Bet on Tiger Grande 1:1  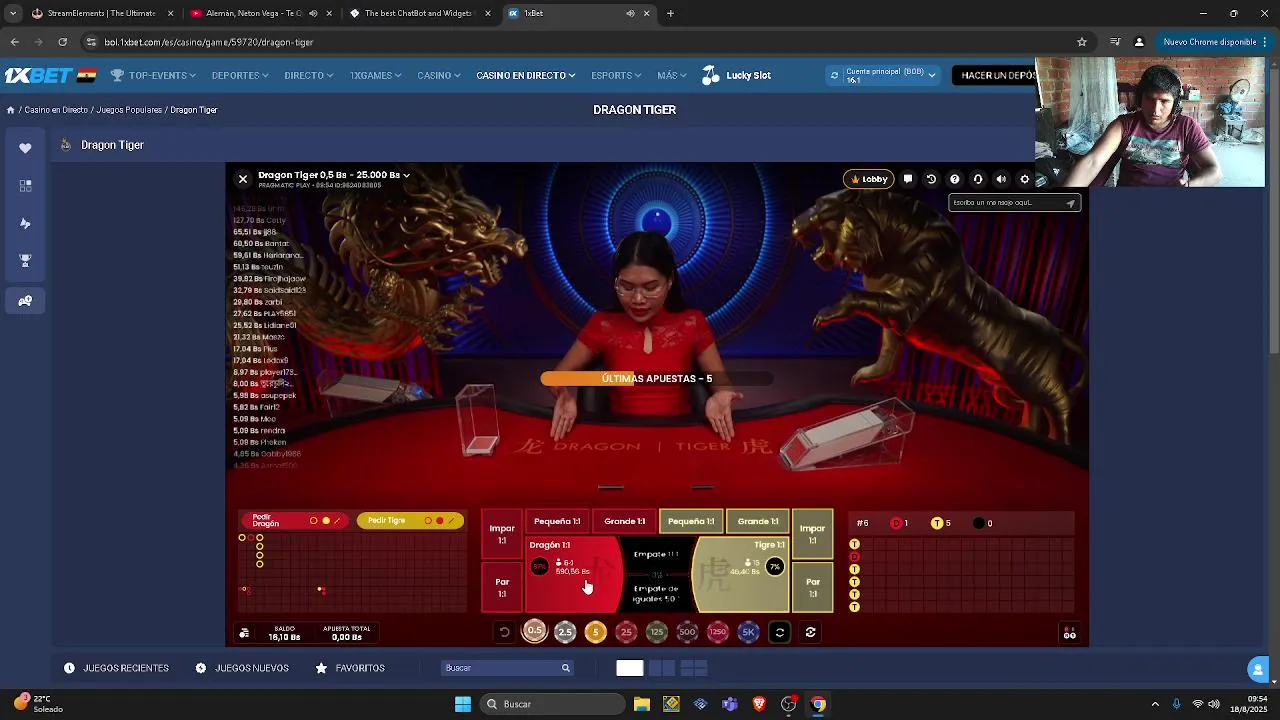click(758, 521)
